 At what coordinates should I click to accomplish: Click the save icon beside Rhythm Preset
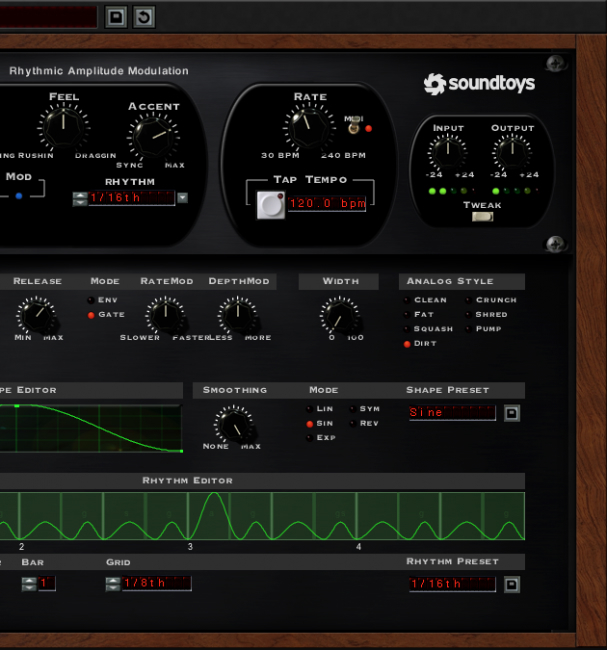click(x=512, y=585)
